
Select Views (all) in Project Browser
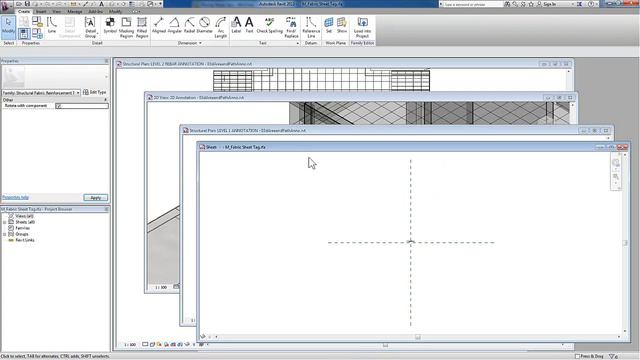tap(24, 216)
